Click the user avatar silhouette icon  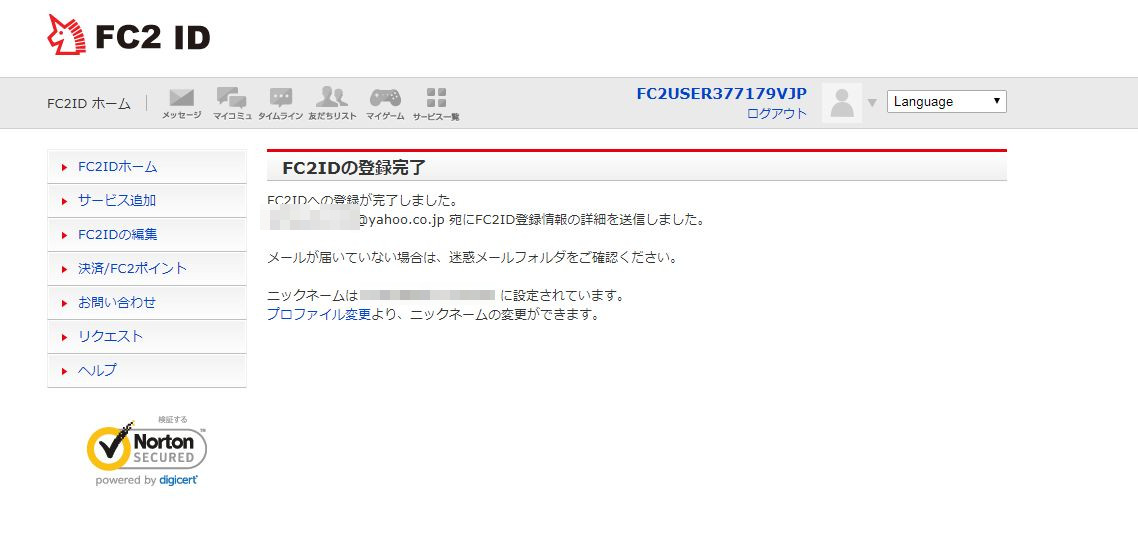tap(842, 102)
